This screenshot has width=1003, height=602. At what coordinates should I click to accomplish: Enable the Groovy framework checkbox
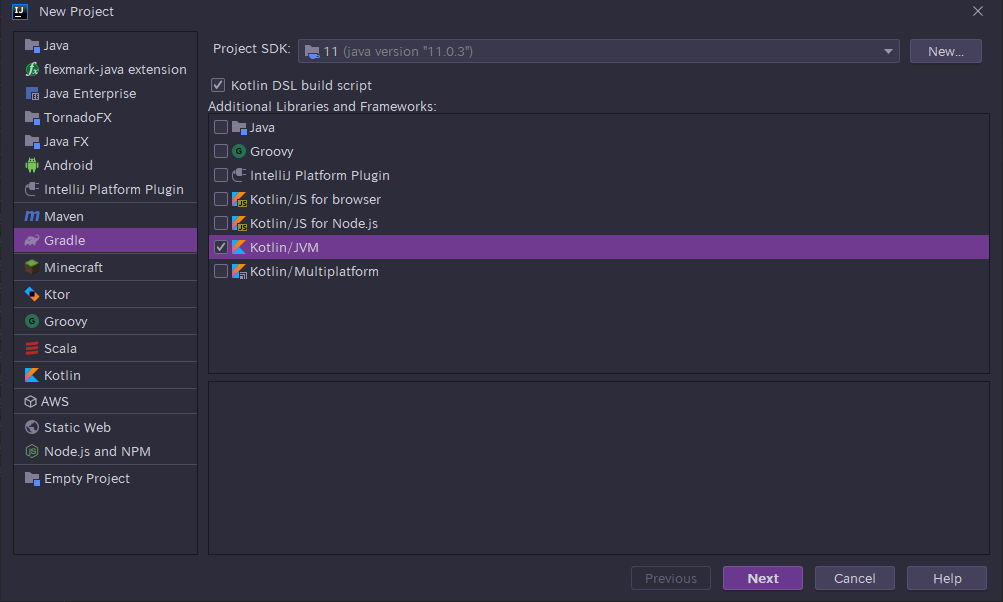tap(221, 152)
